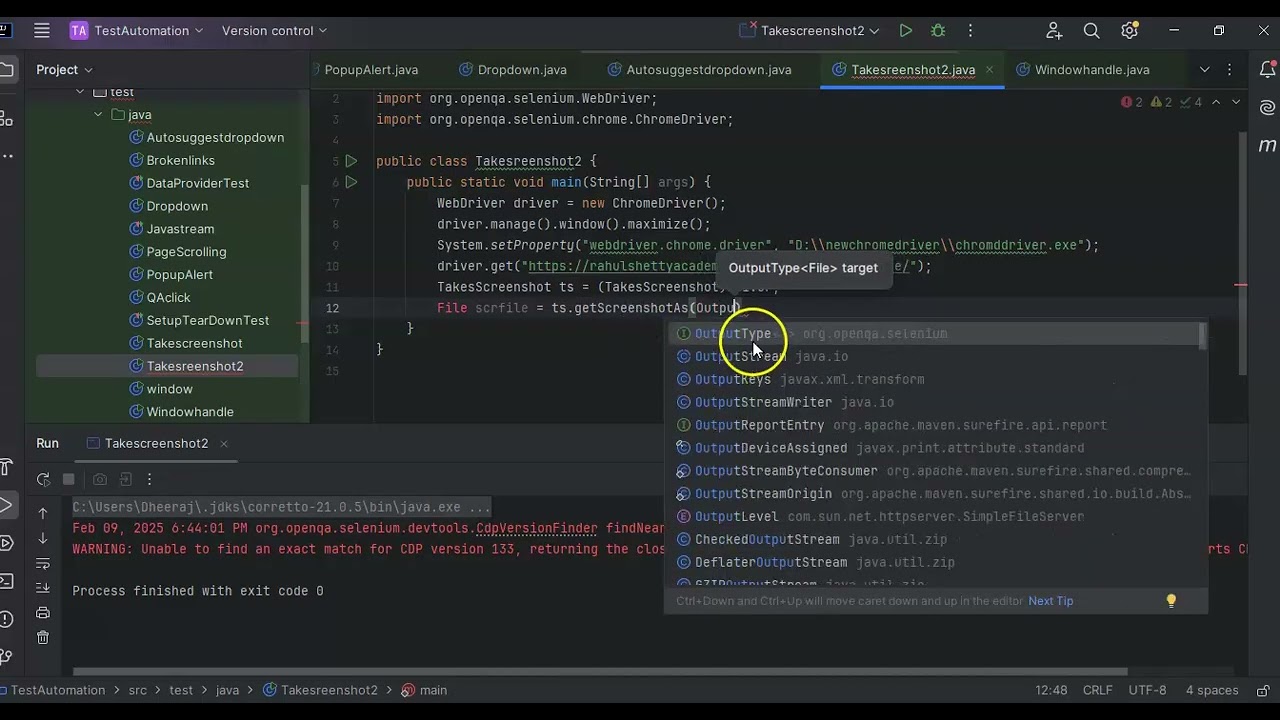The width and height of the screenshot is (1280, 720).
Task: Open SetupTearDownTest in project tree
Action: tap(207, 321)
